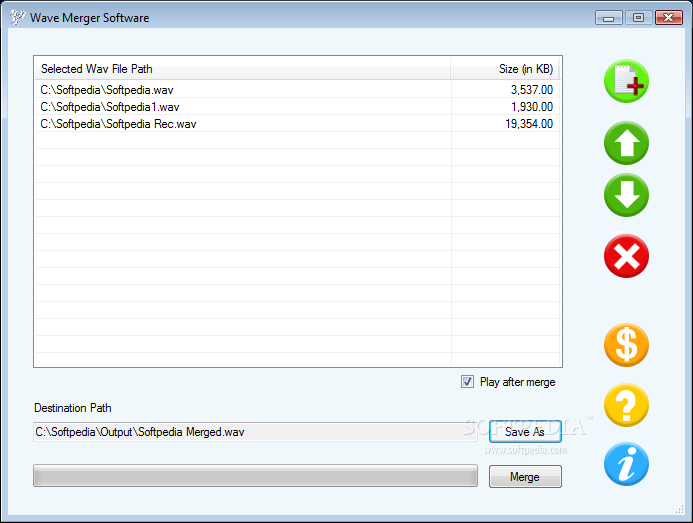Viewport: 693px width, 523px height.
Task: Select row C:\Softpedia\Softpedia Rec.wav
Action: coord(297,124)
